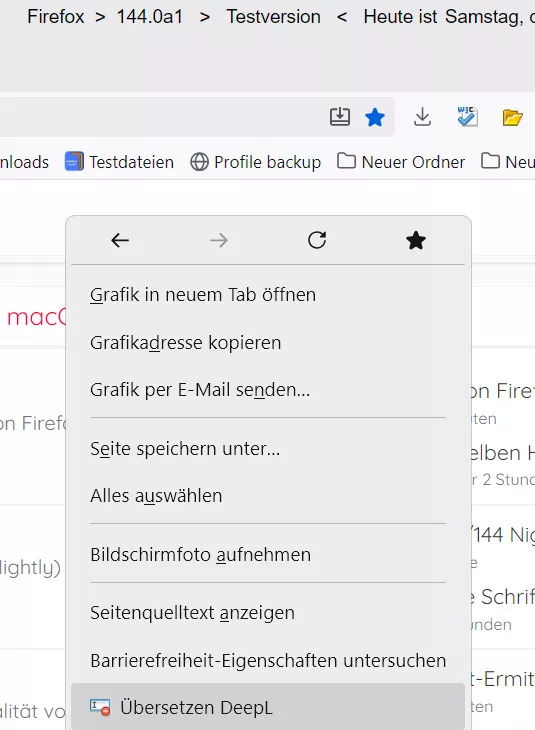Select Seitenquelltext anzeigen
535x730 pixels.
click(268, 613)
